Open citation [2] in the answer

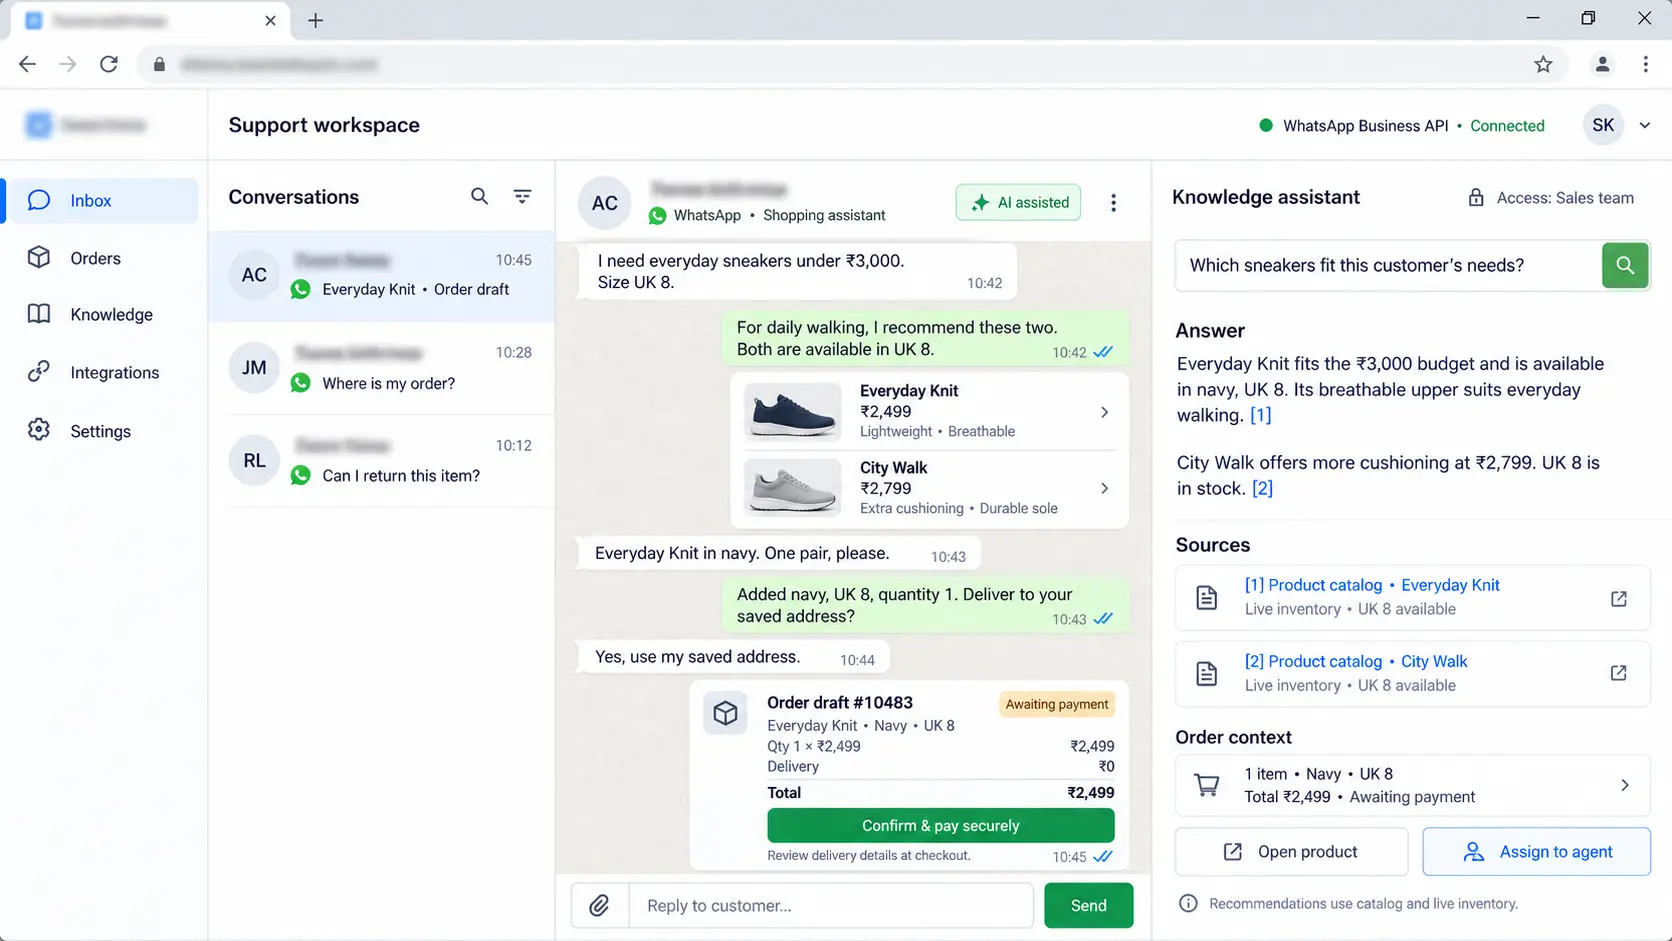(x=1262, y=488)
